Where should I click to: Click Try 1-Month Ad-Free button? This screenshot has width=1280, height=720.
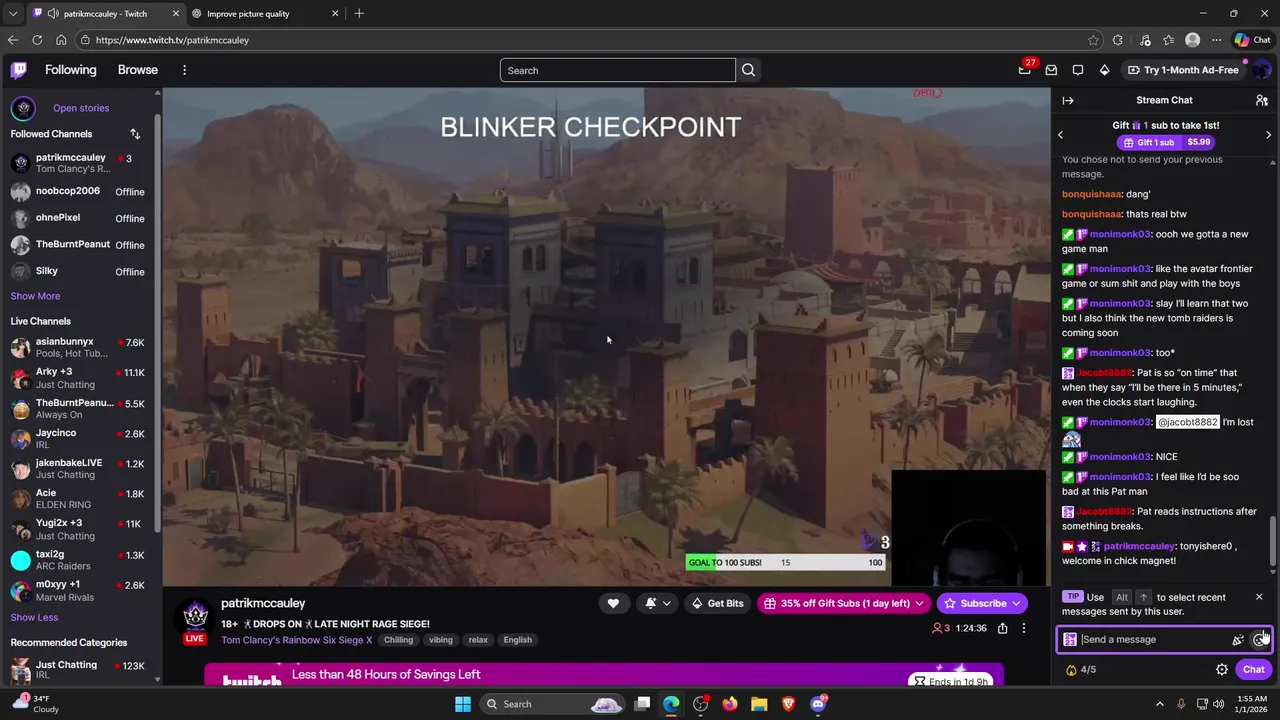[x=1182, y=70]
